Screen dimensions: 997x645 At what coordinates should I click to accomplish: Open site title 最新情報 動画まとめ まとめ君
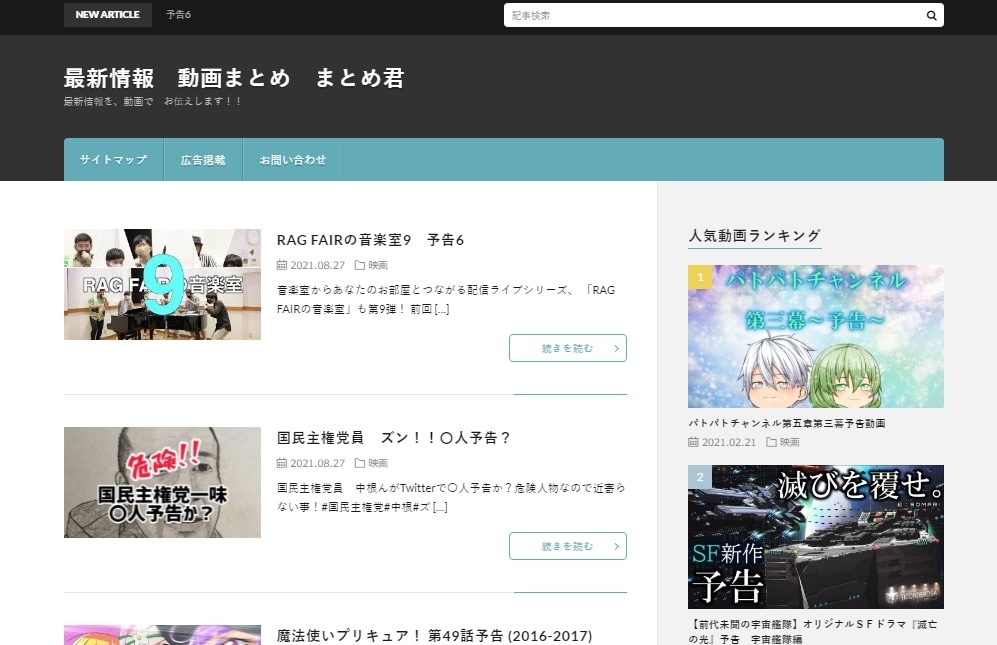(234, 78)
